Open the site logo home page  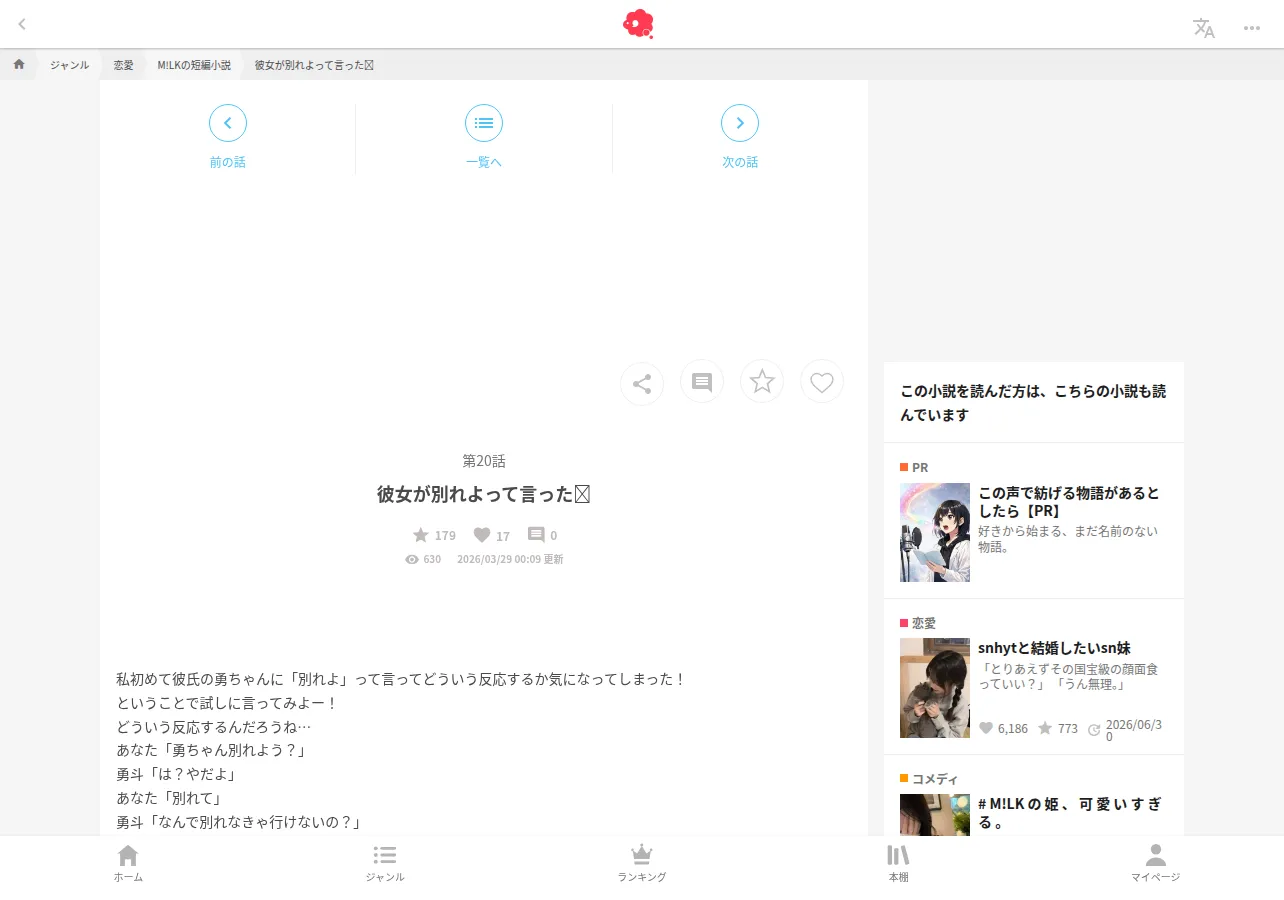pos(638,24)
